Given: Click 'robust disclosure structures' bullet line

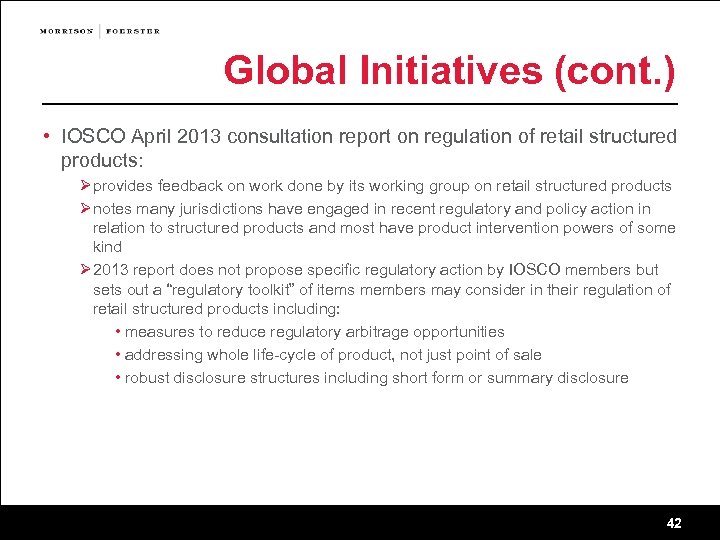Looking at the screenshot, I should (x=377, y=378).
